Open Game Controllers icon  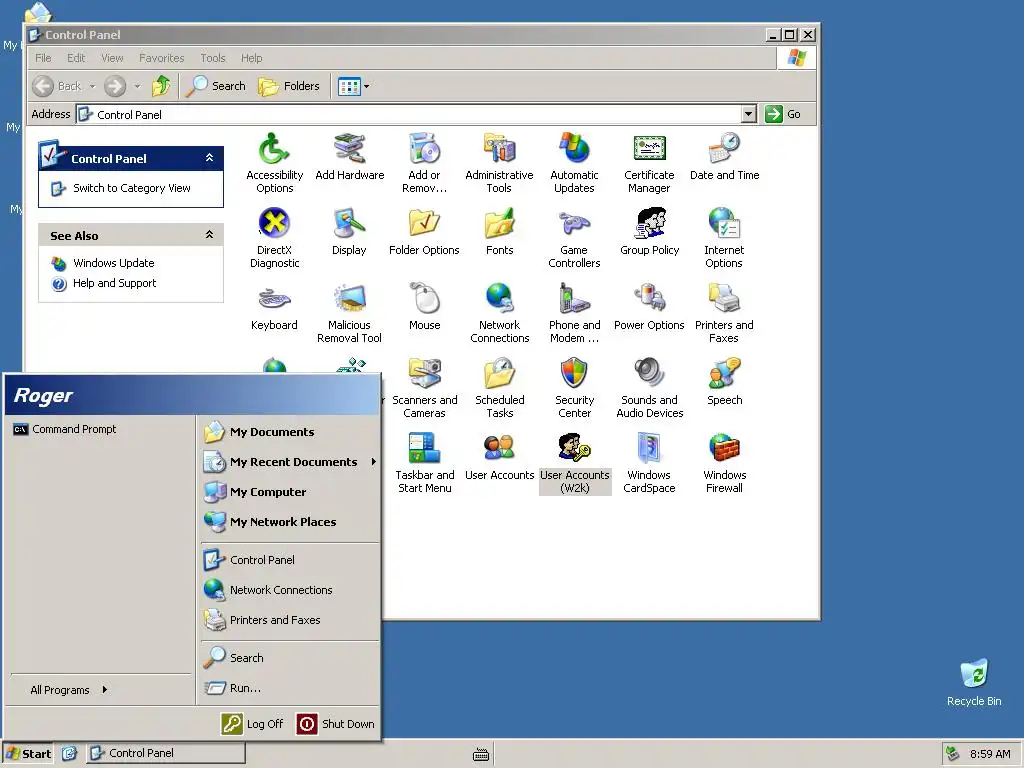click(x=574, y=238)
